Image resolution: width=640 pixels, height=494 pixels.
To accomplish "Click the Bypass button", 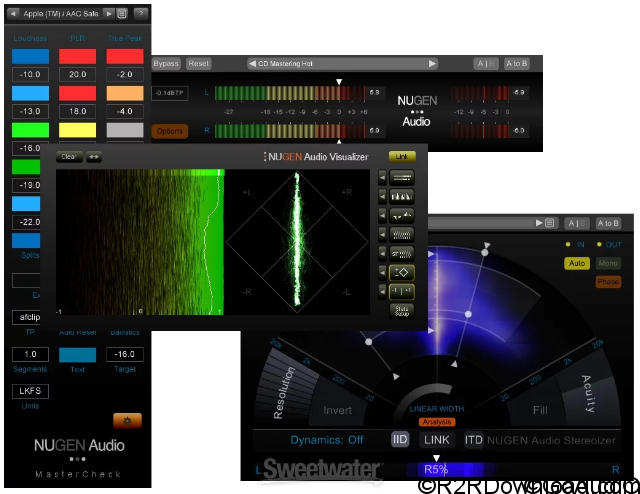I will tap(166, 63).
